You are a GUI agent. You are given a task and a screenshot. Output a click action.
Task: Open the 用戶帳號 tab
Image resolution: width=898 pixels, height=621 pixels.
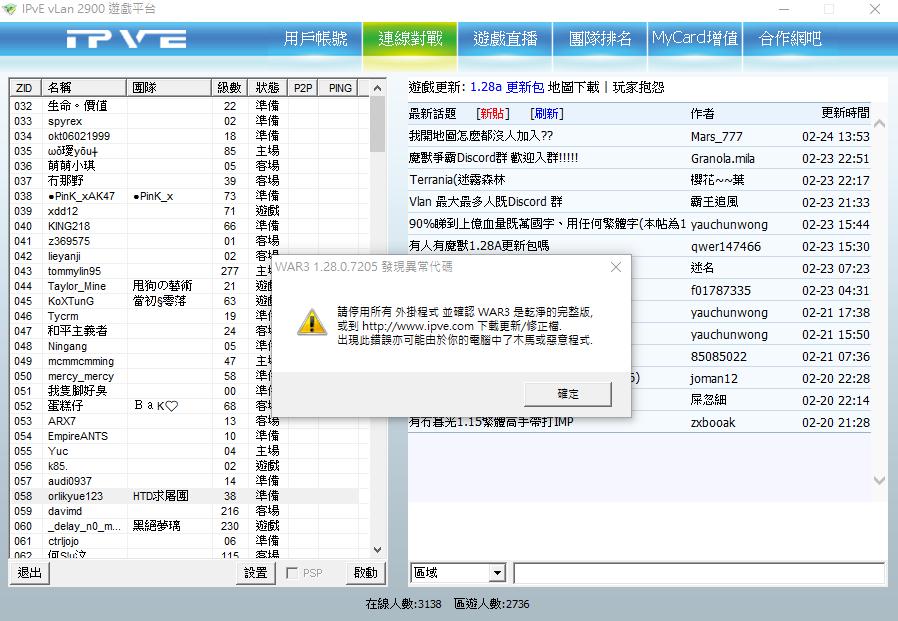pos(315,38)
